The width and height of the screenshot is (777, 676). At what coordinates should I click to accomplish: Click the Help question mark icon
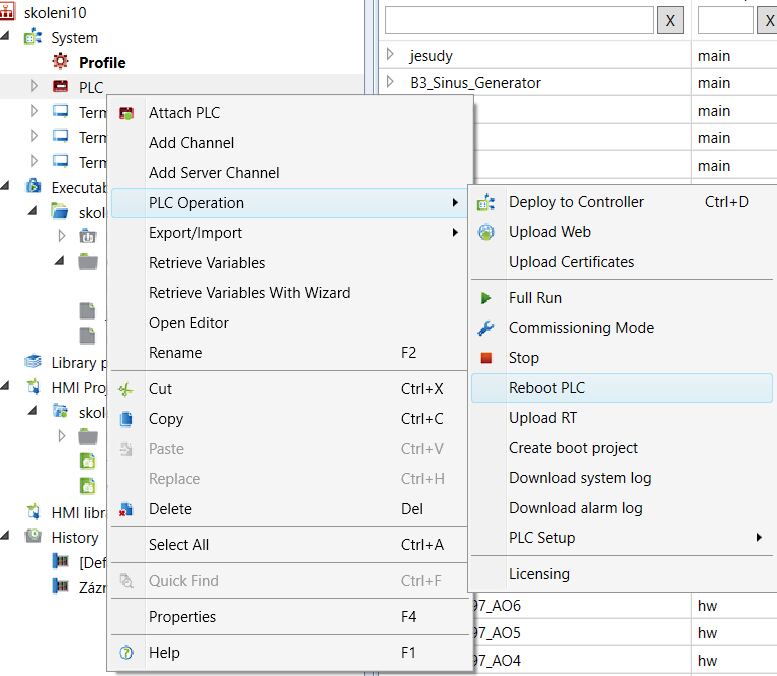point(127,653)
